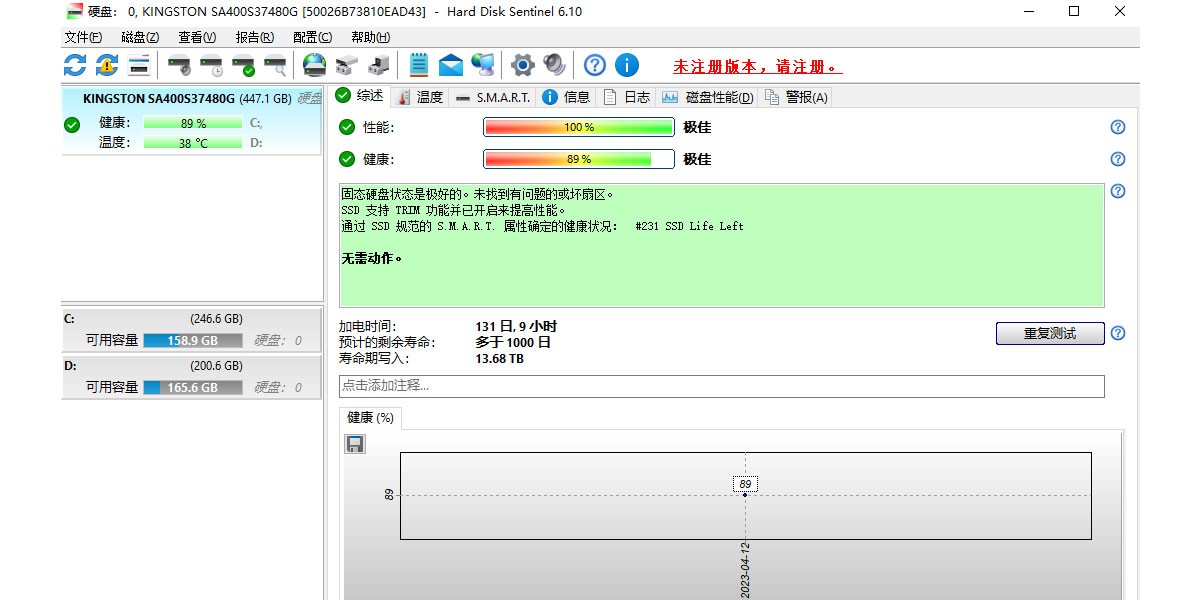Click the disk icon with clock
The height and width of the screenshot is (600, 1200).
(x=212, y=66)
